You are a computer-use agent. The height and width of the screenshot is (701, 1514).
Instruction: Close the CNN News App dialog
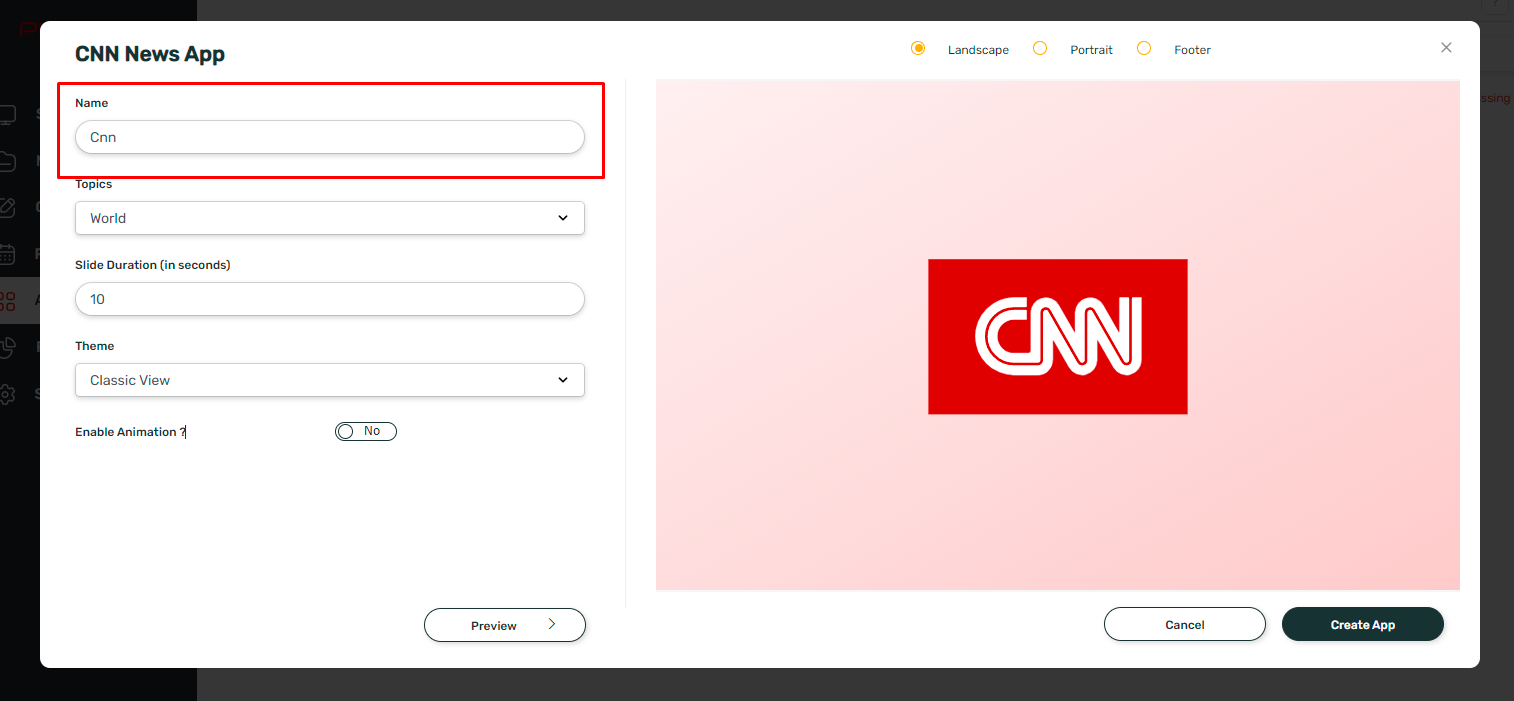pyautogui.click(x=1446, y=47)
